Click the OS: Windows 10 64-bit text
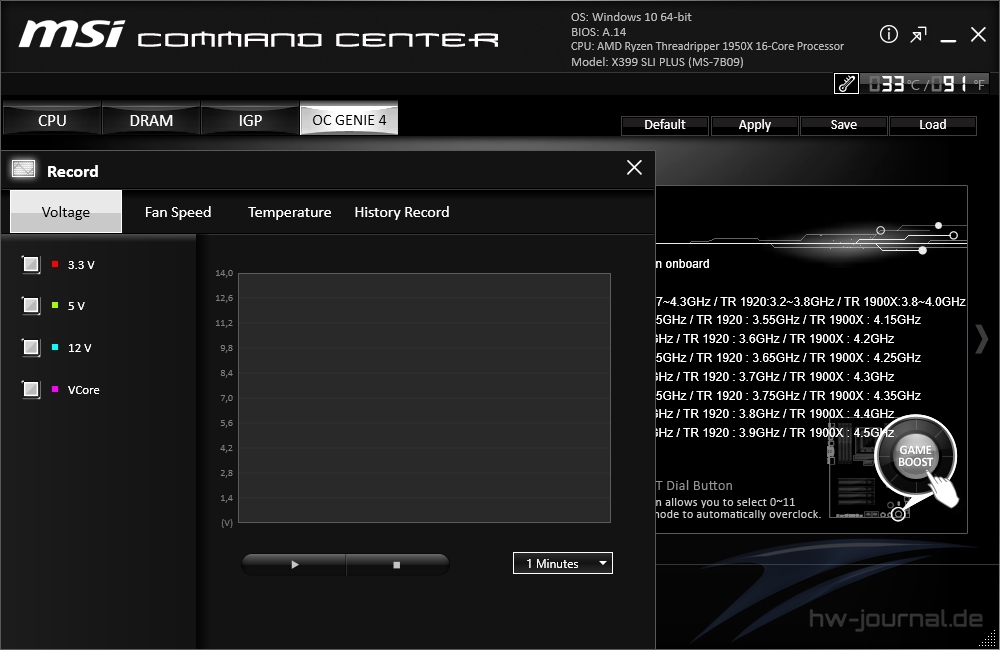This screenshot has height=650, width=1000. click(x=631, y=17)
